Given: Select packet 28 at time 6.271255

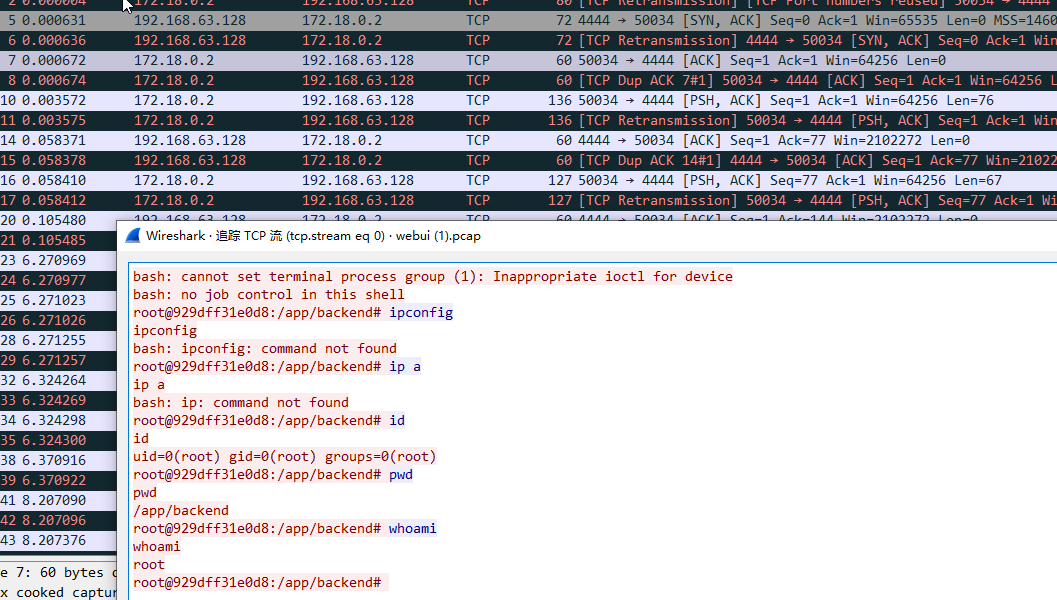Looking at the screenshot, I should click(58, 340).
